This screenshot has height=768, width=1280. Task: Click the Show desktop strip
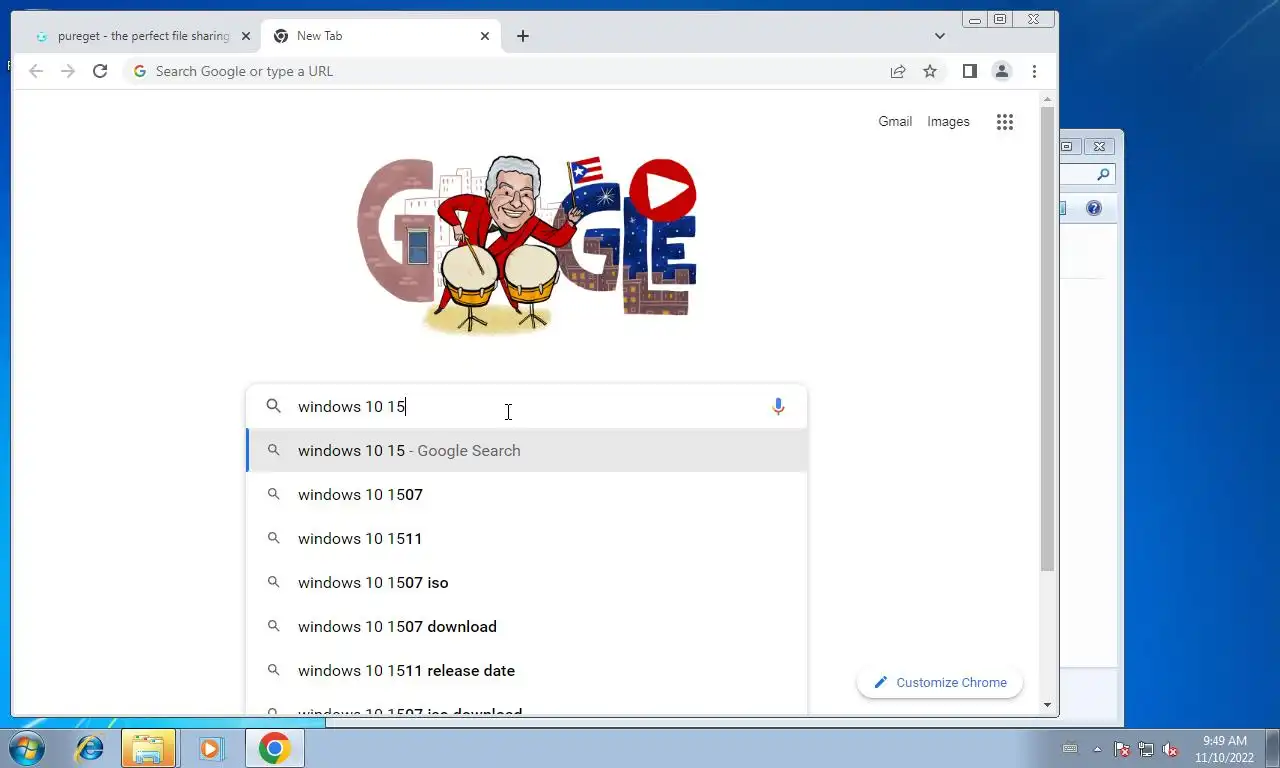tap(1272, 748)
